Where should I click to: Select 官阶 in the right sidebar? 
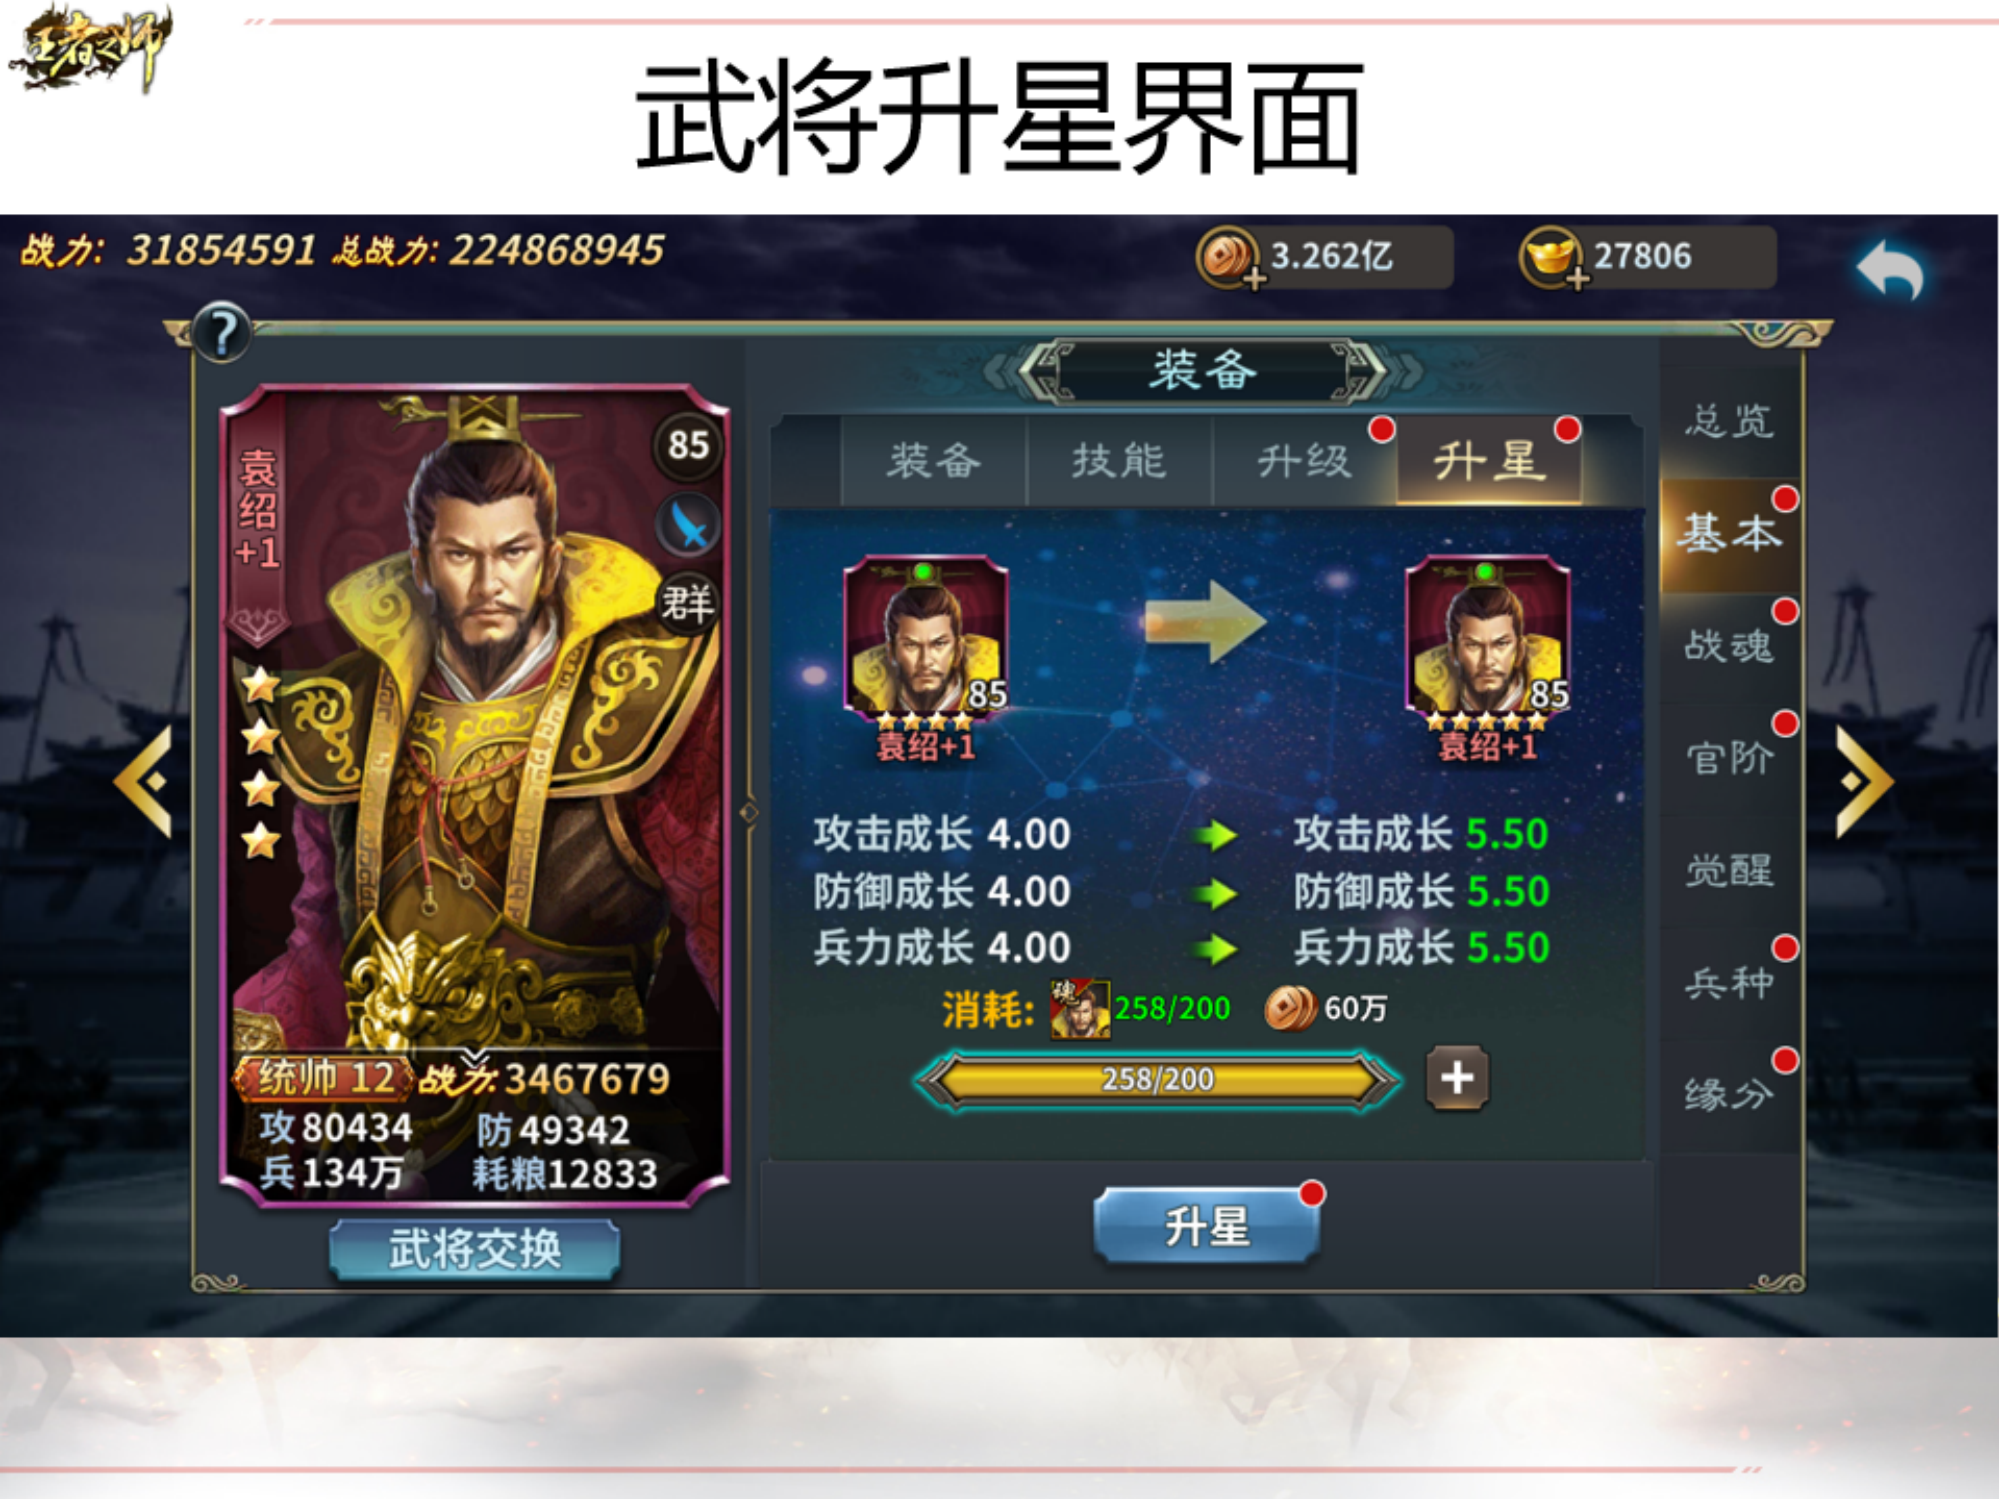click(x=1730, y=757)
